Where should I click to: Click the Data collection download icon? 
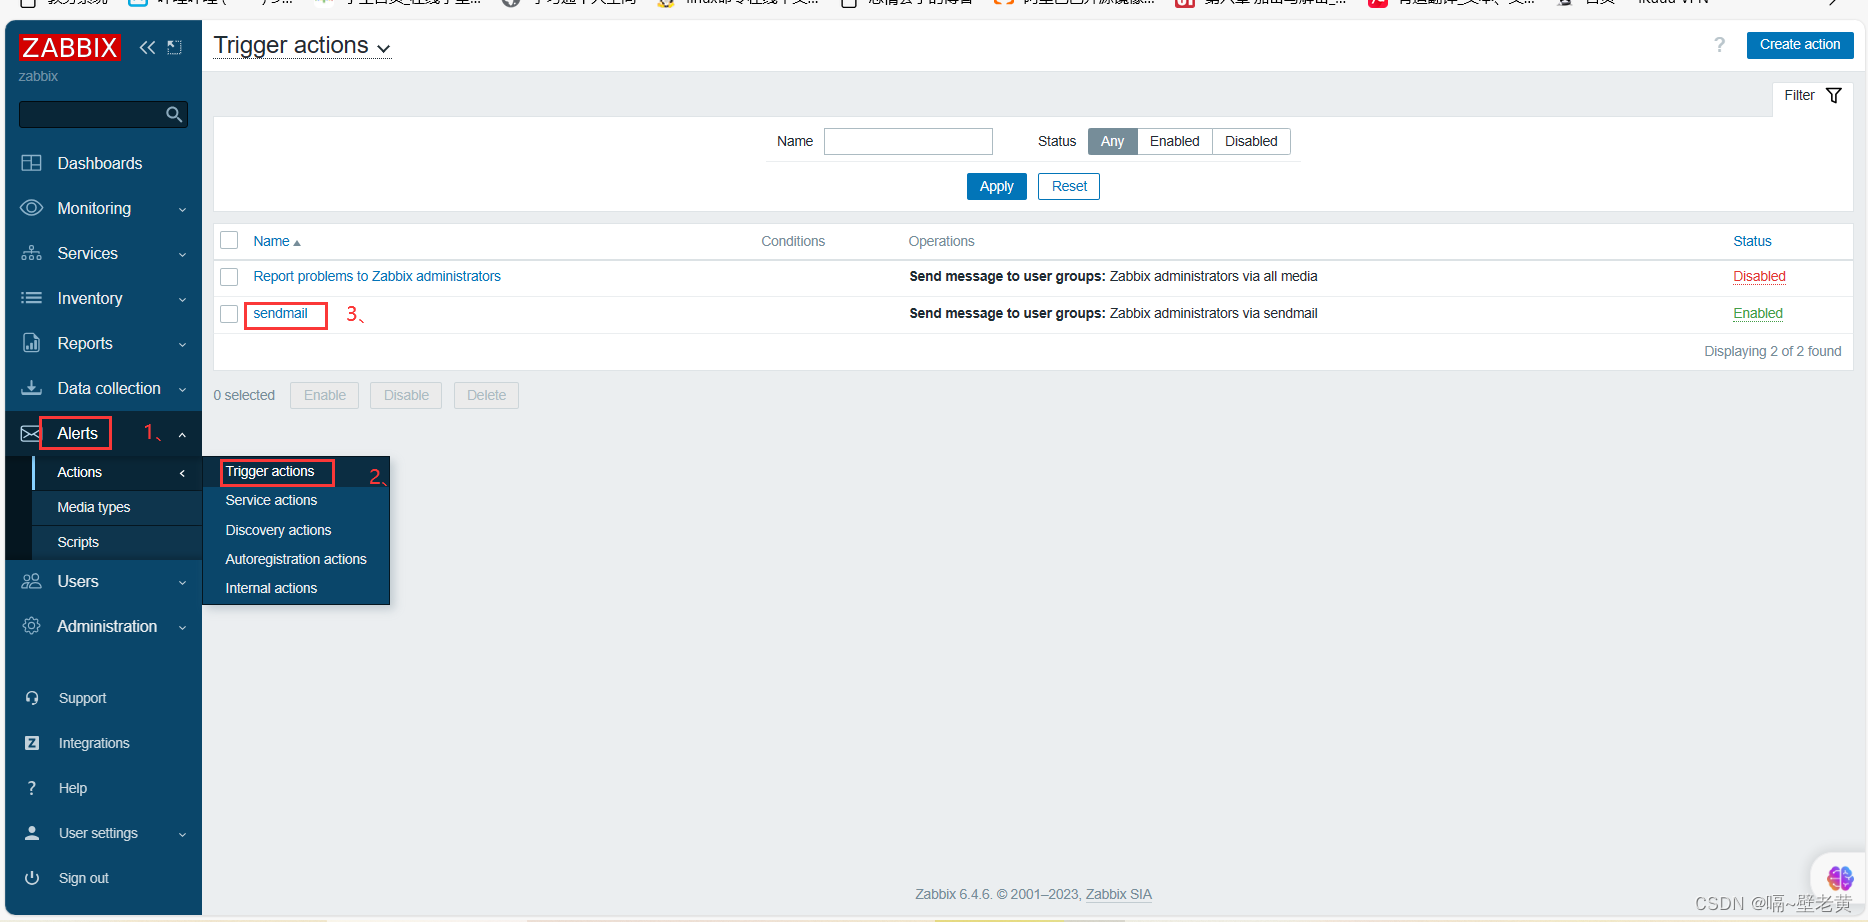tap(32, 388)
